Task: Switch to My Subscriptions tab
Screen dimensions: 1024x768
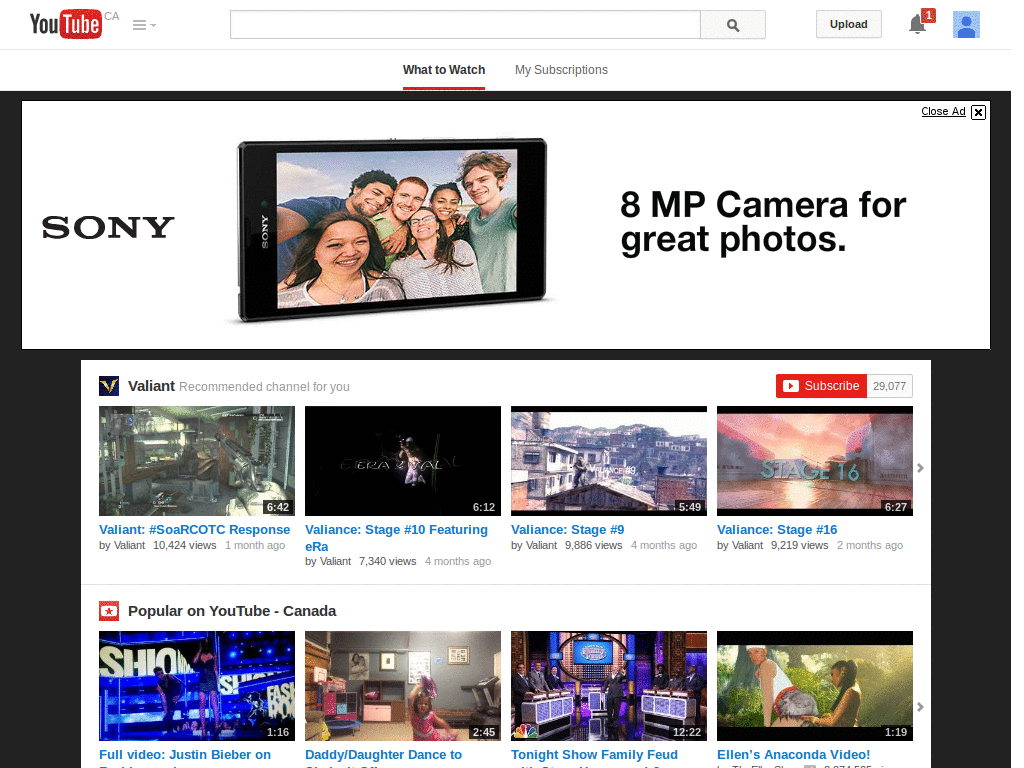Action: [x=561, y=70]
